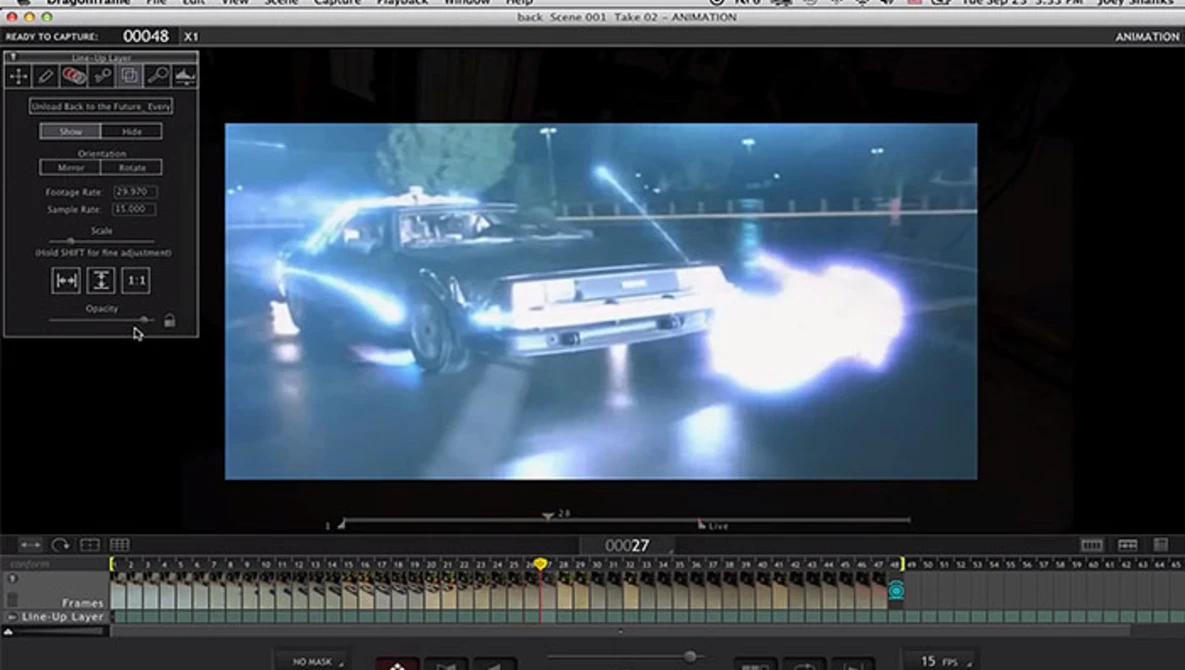This screenshot has height=670, width=1185.
Task: Open the Scene menu
Action: (281, 2)
